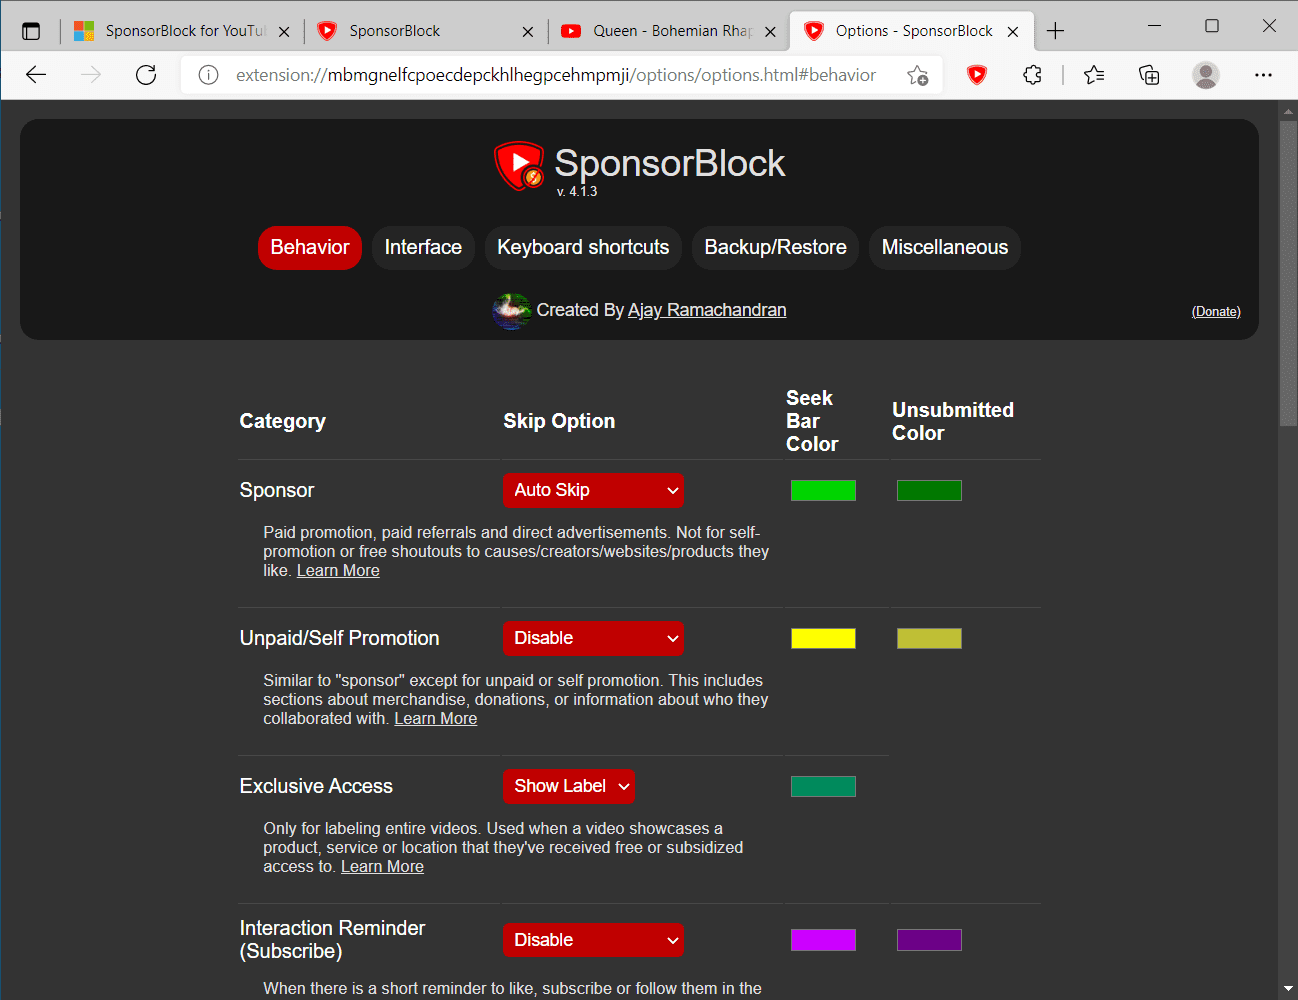Switch to the SponsorBlock browser tab
1298x1000 pixels.
click(x=425, y=31)
